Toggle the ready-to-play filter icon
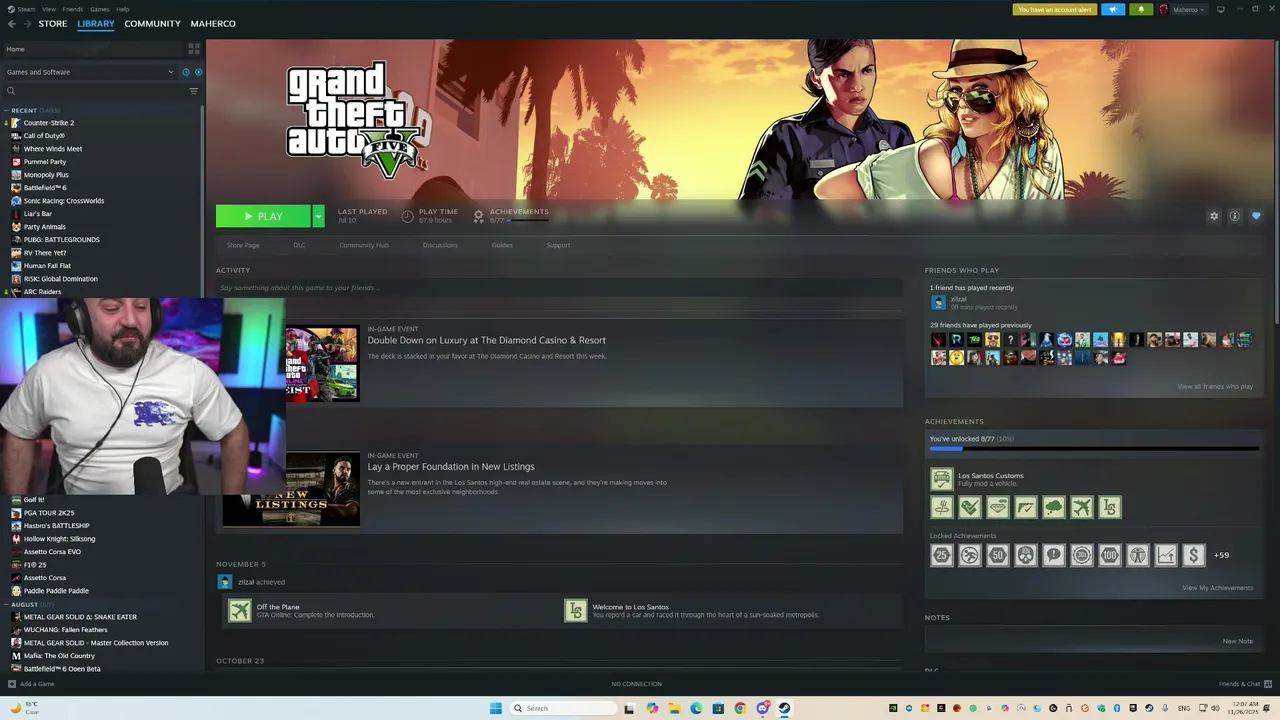This screenshot has height=720, width=1280. click(x=198, y=72)
